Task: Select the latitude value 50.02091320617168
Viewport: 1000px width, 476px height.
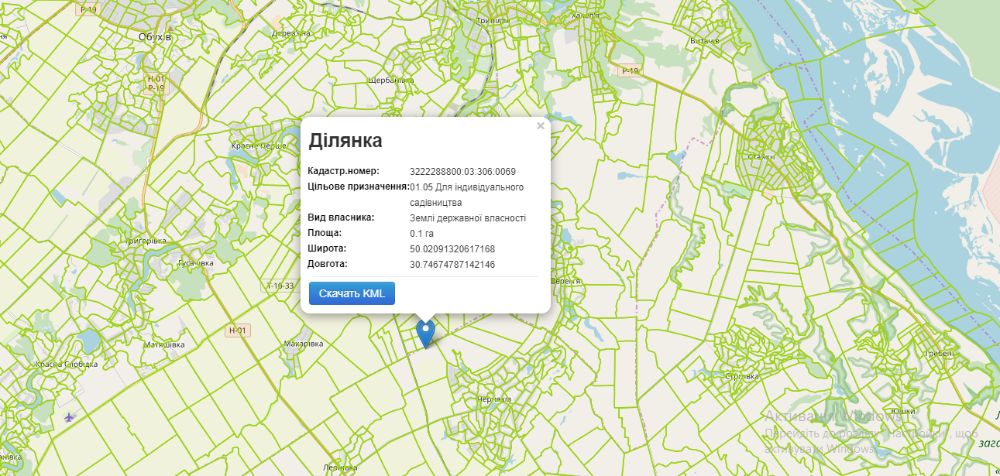Action: (x=452, y=249)
